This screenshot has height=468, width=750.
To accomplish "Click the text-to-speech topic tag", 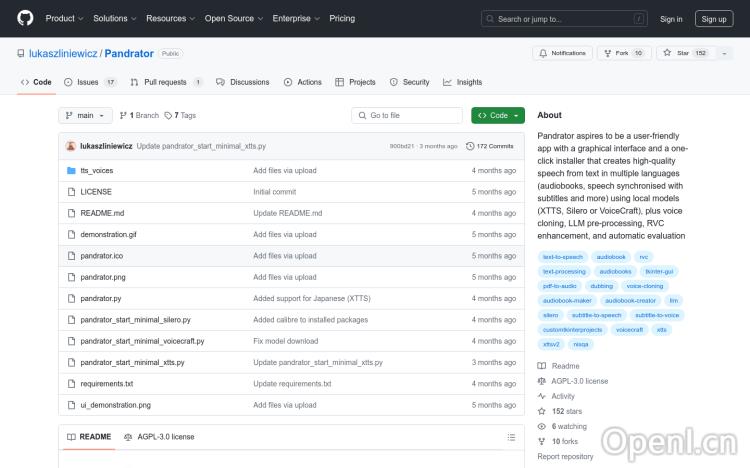I will (x=563, y=257).
